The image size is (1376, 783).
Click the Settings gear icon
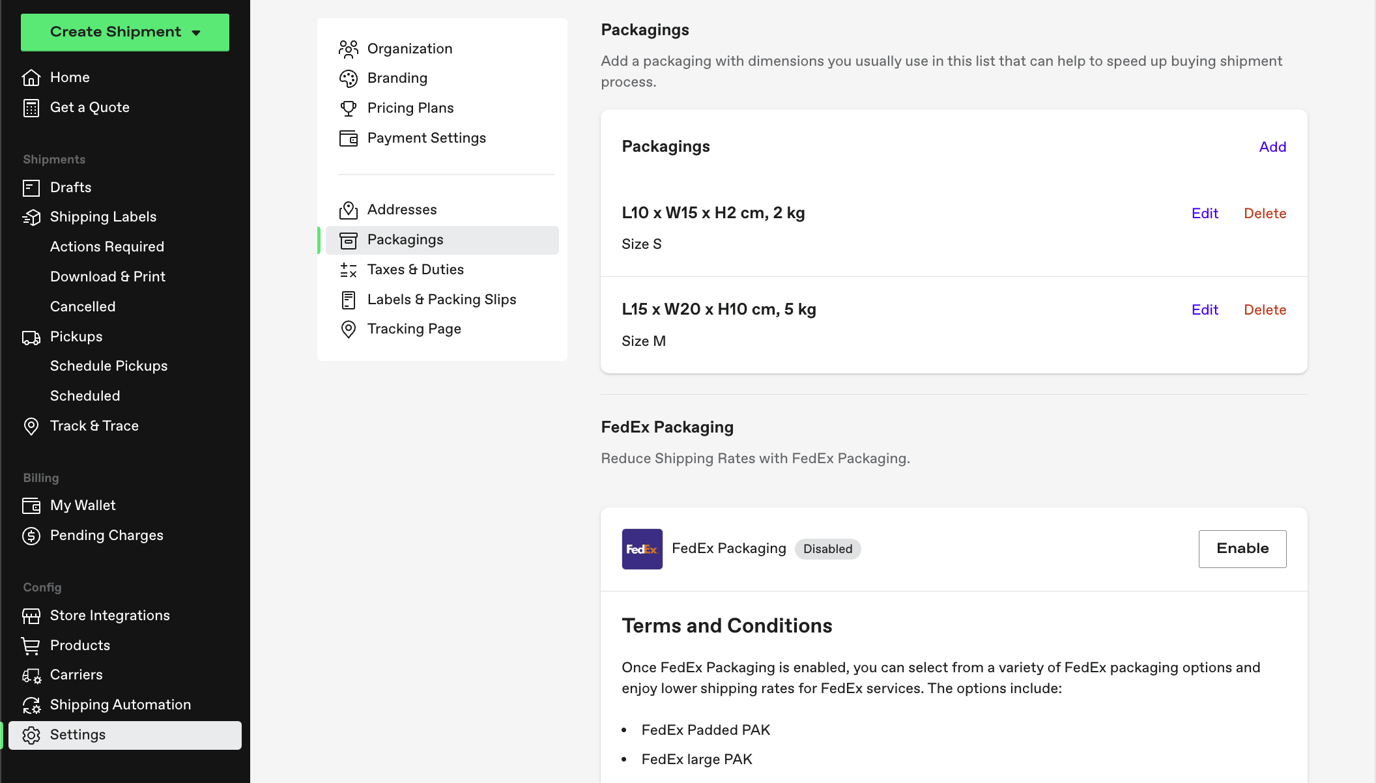click(31, 734)
